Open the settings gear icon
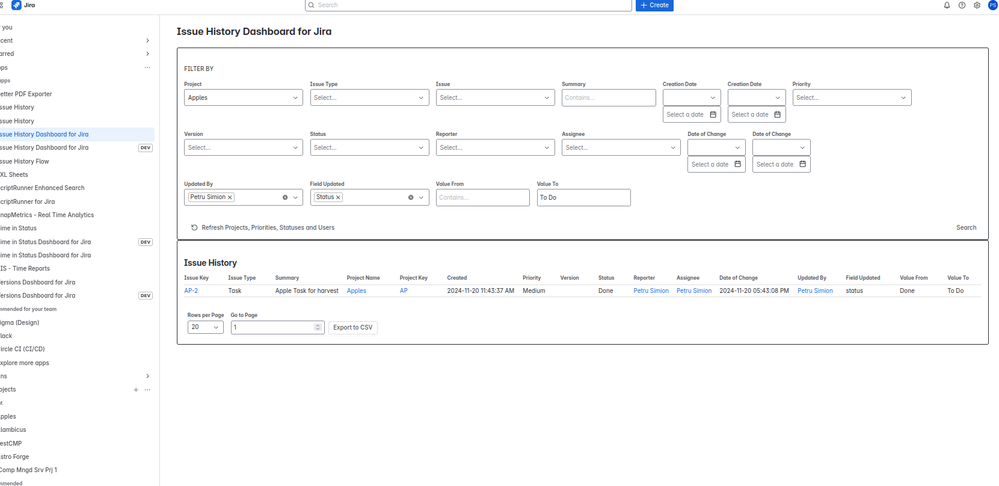The width and height of the screenshot is (999, 486). coord(977,5)
